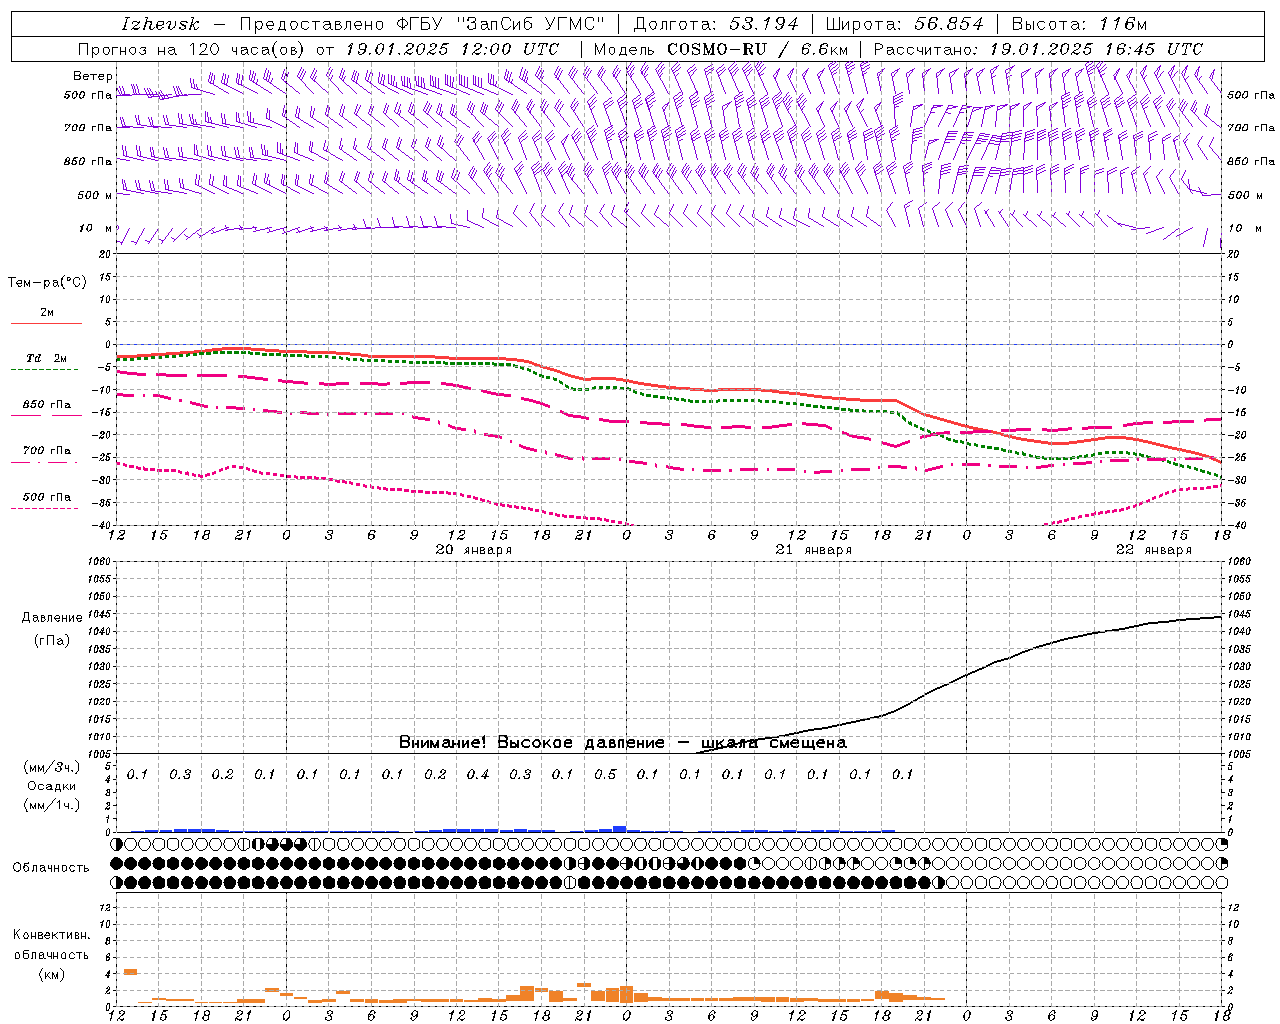Click the '2м' temperature legend entry
This screenshot has width=1280, height=1024.
(47, 313)
